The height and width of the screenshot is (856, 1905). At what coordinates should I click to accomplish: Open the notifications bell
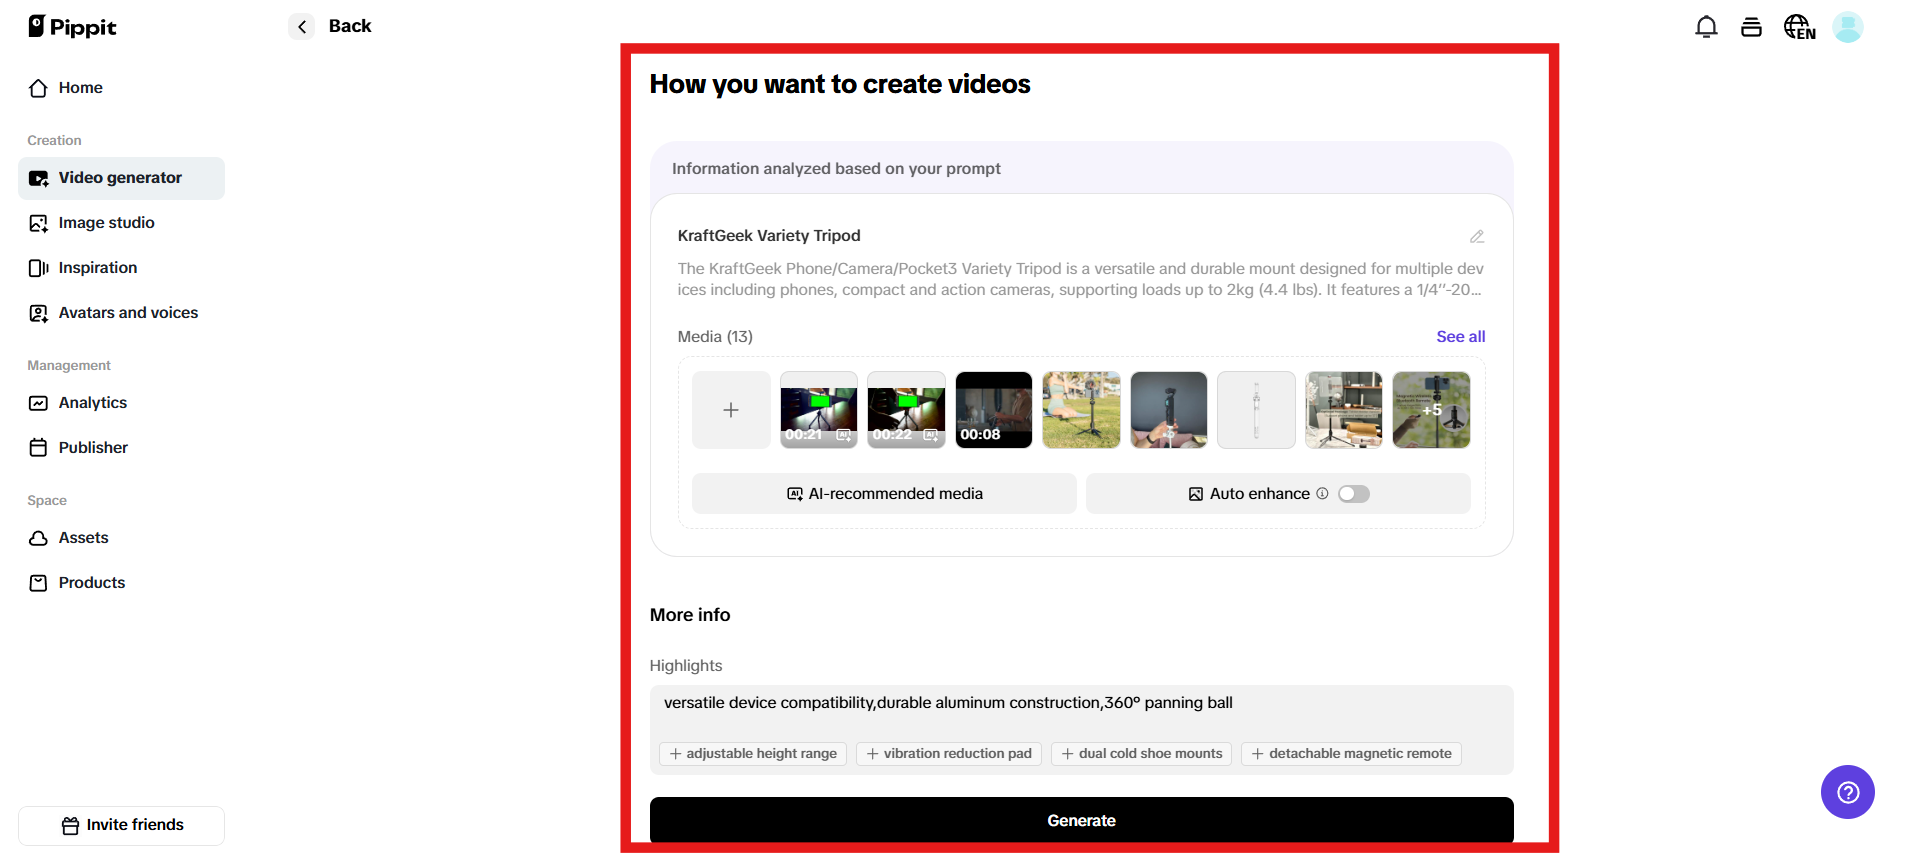(1706, 27)
